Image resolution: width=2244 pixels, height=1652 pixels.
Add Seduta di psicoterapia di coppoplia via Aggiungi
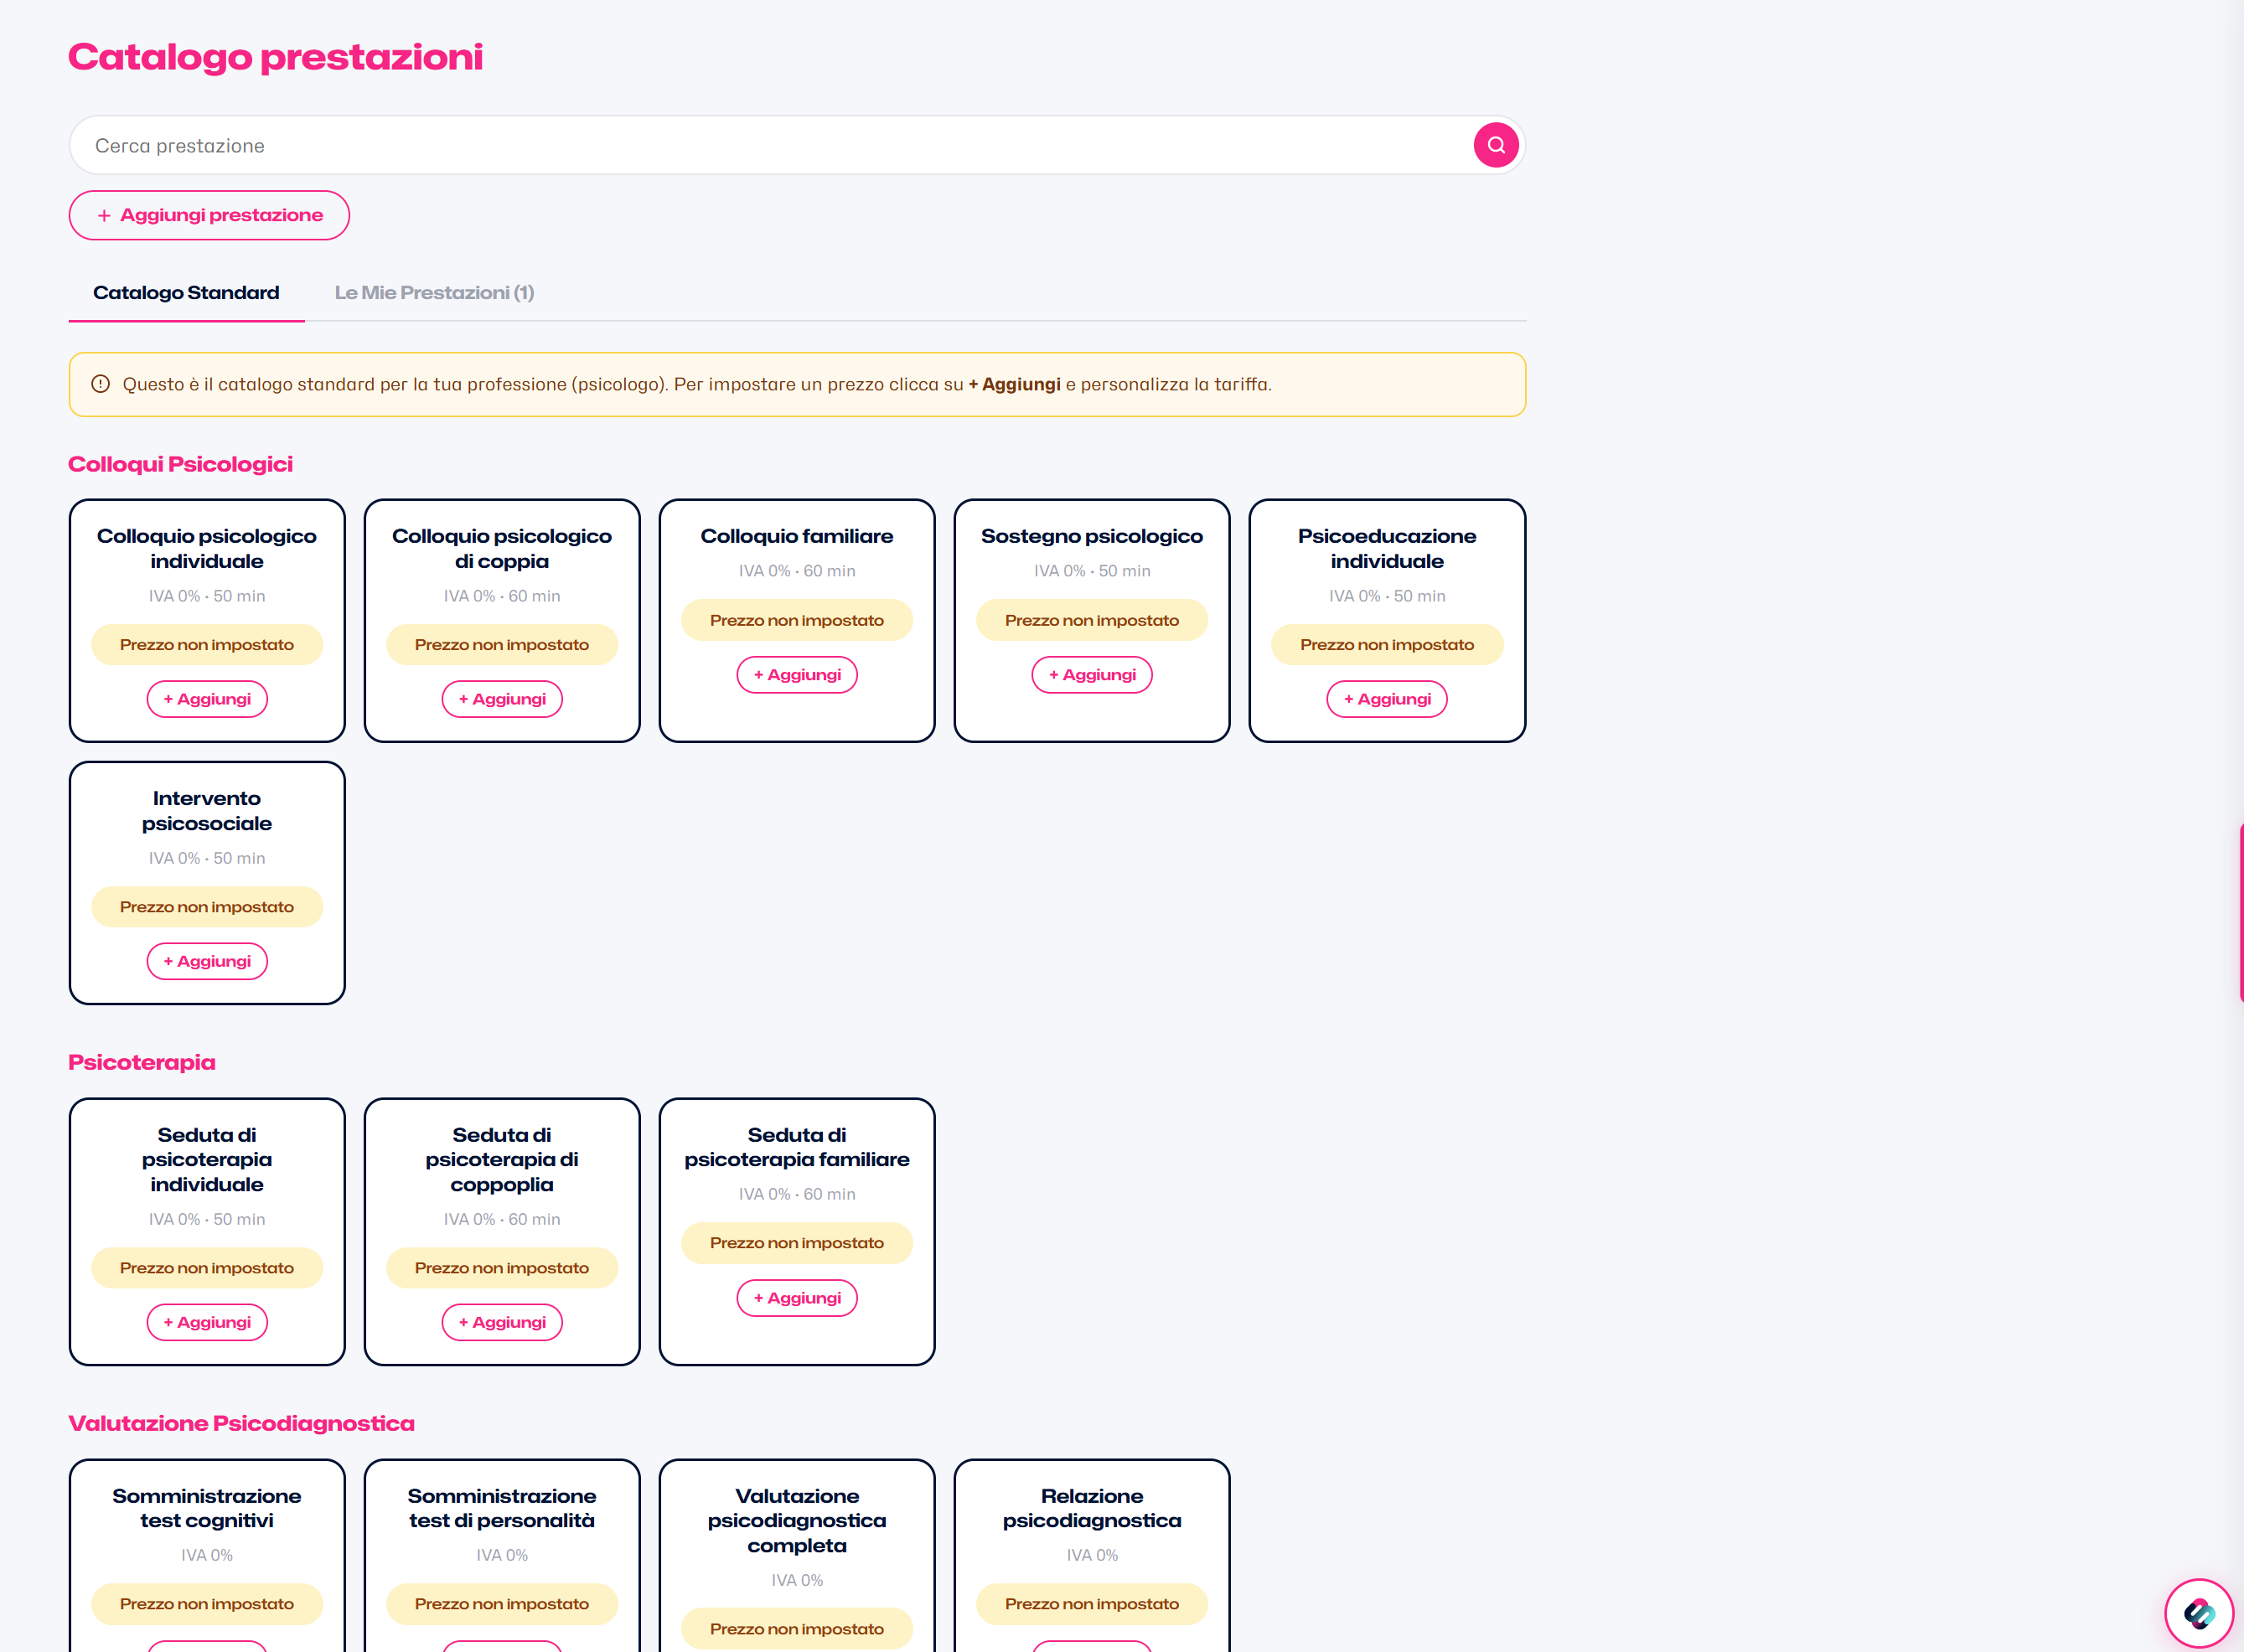[502, 1322]
